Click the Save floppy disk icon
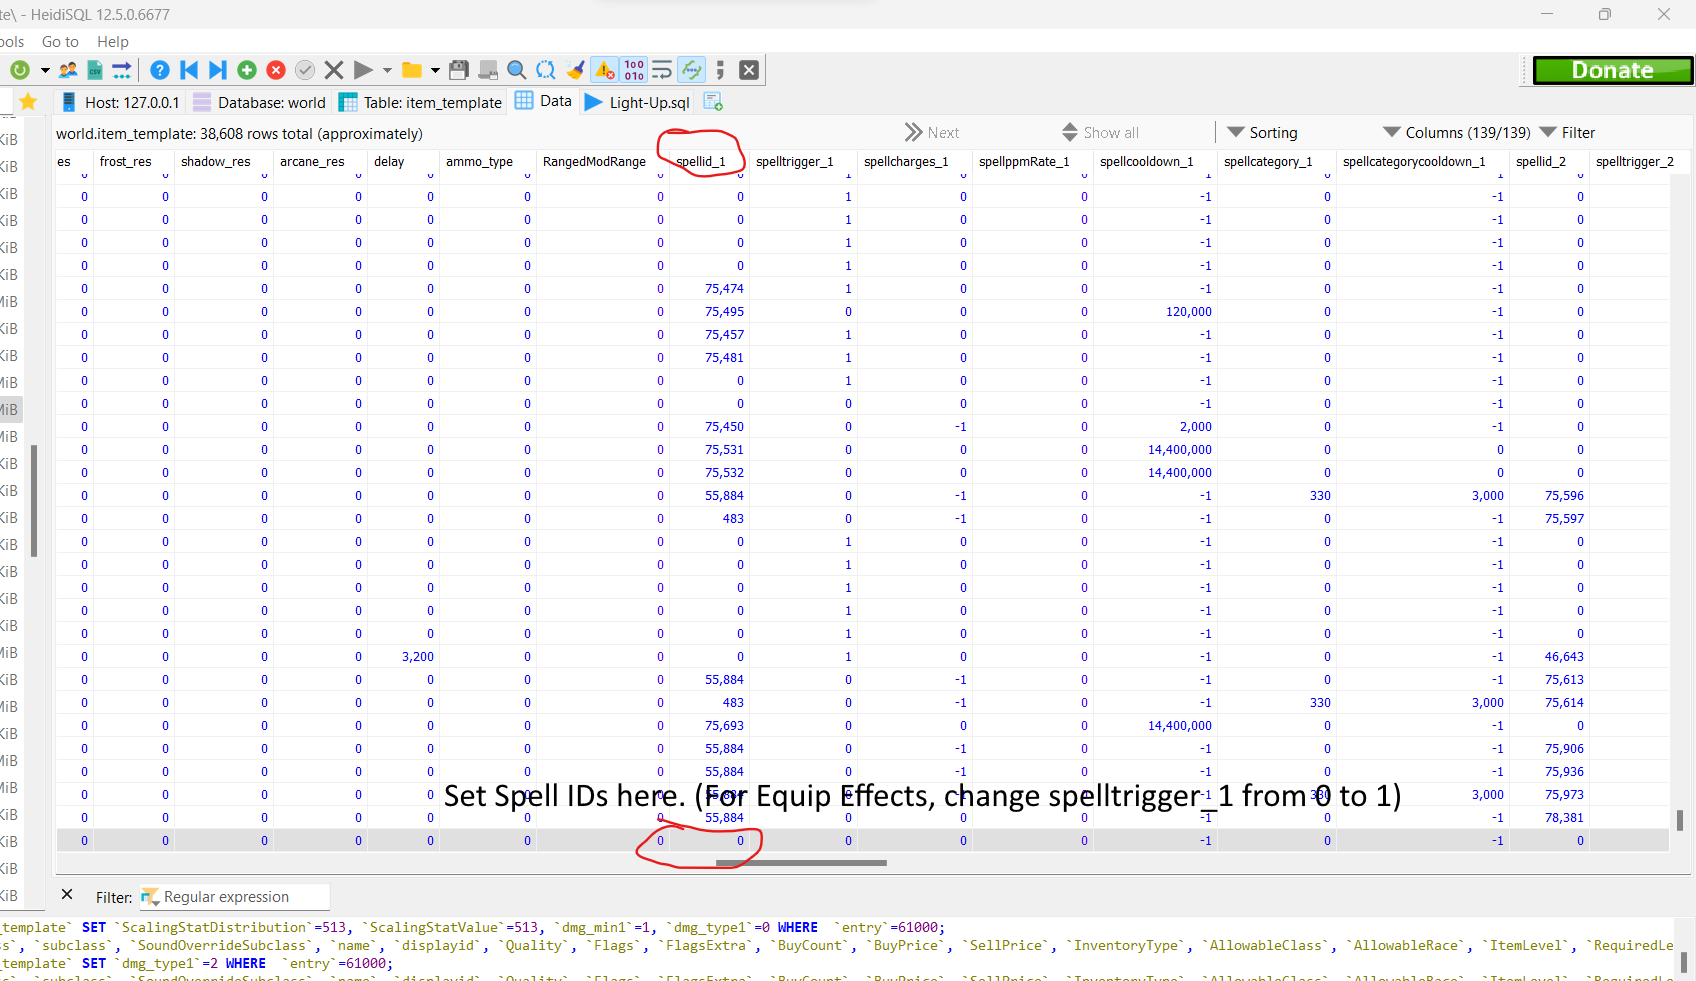The image size is (1696, 981). (x=459, y=70)
